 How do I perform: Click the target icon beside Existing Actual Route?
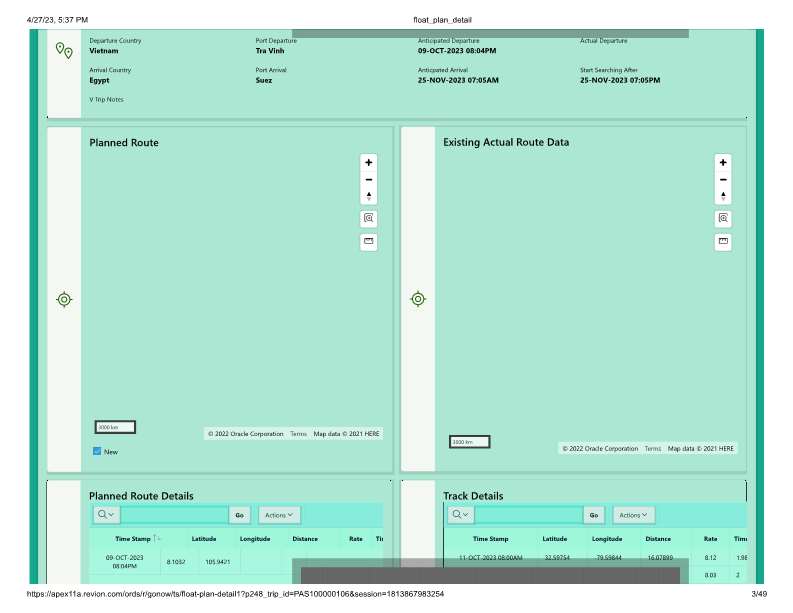pyautogui.click(x=418, y=299)
